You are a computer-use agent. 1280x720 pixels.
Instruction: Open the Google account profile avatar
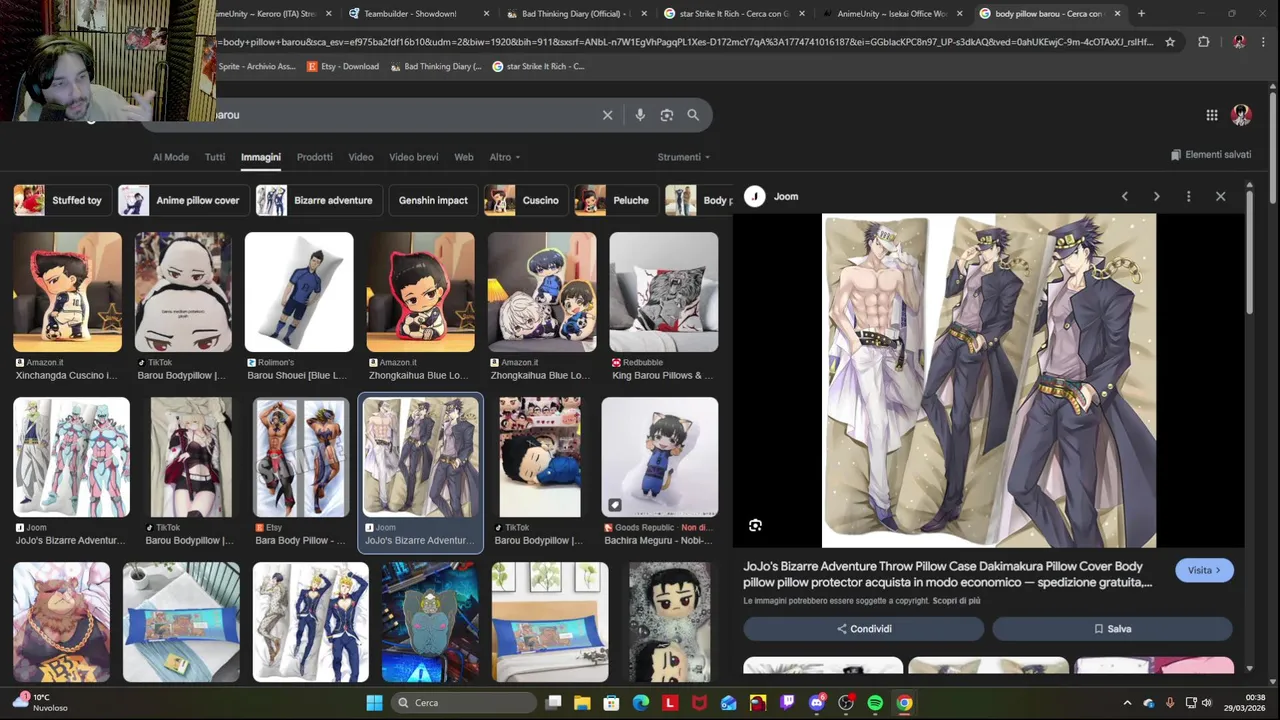(x=1242, y=115)
